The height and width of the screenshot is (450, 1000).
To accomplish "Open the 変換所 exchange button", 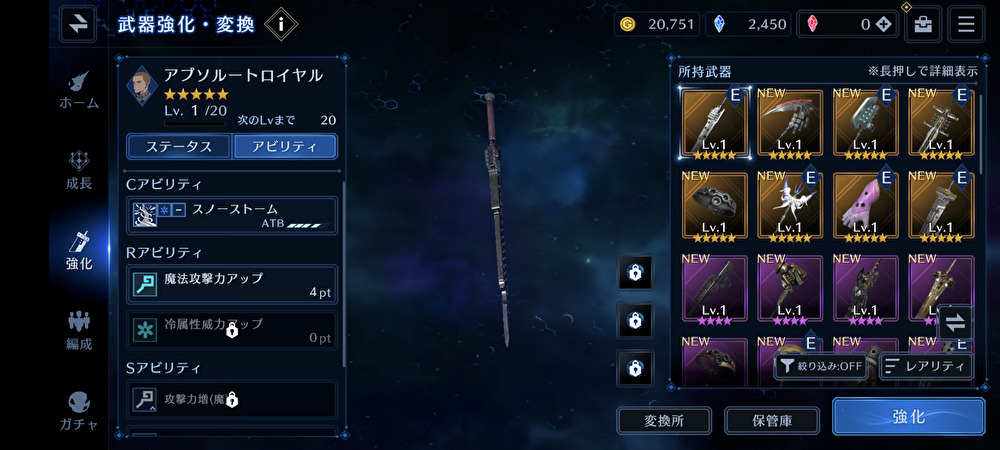I will (x=664, y=421).
